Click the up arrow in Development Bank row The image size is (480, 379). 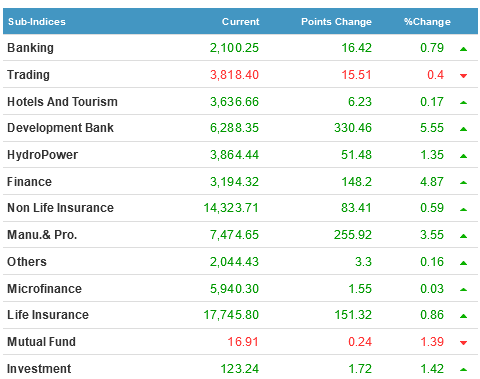(x=463, y=129)
